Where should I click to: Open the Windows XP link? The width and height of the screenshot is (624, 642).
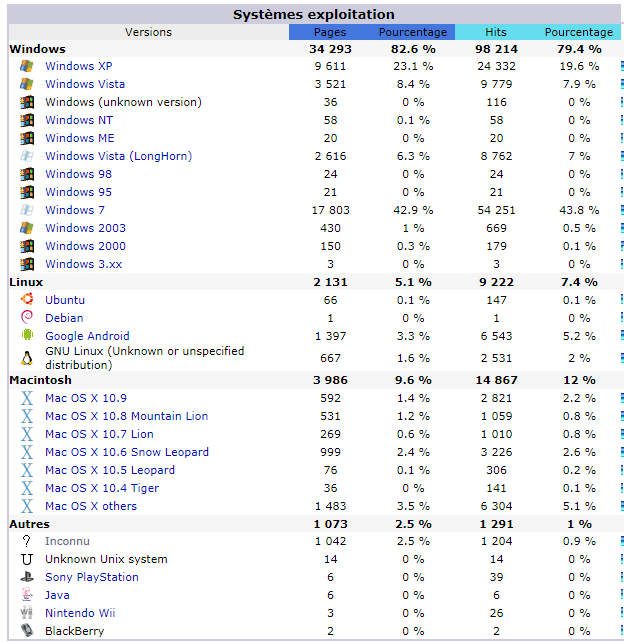(x=79, y=66)
